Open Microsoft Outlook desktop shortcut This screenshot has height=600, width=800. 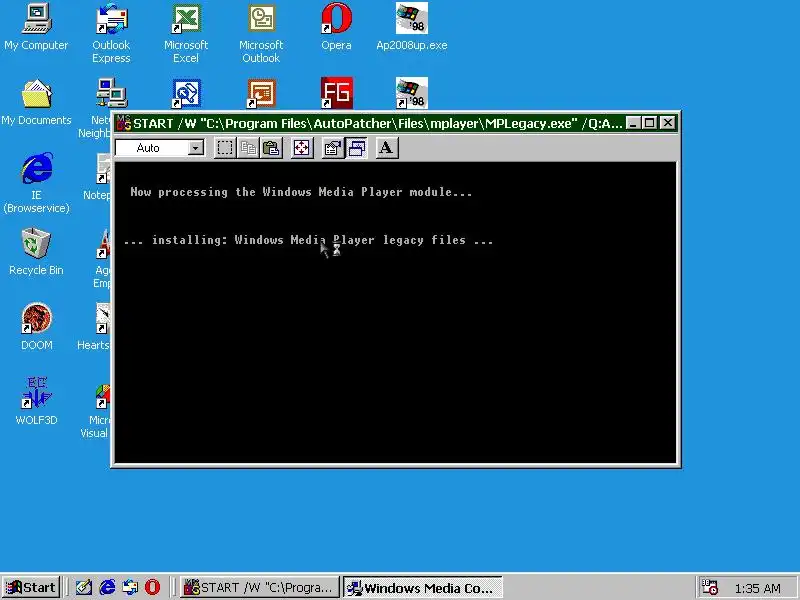coord(261,34)
